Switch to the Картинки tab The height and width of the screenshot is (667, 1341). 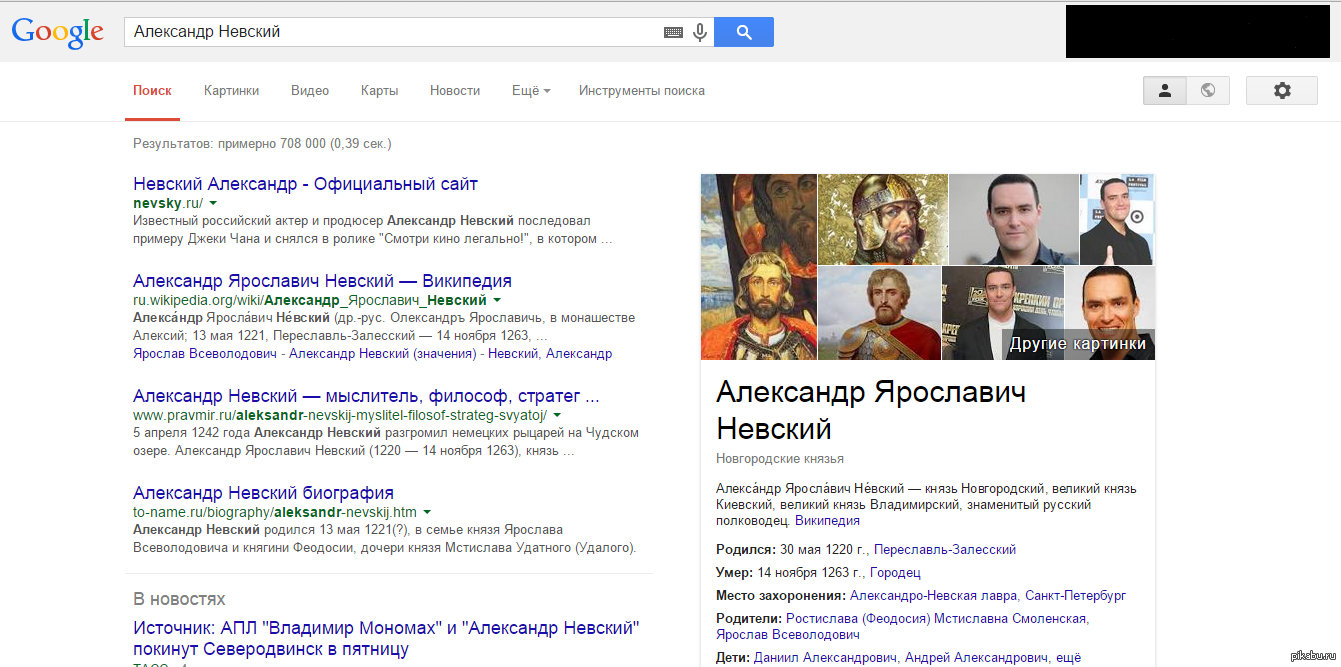(x=231, y=90)
